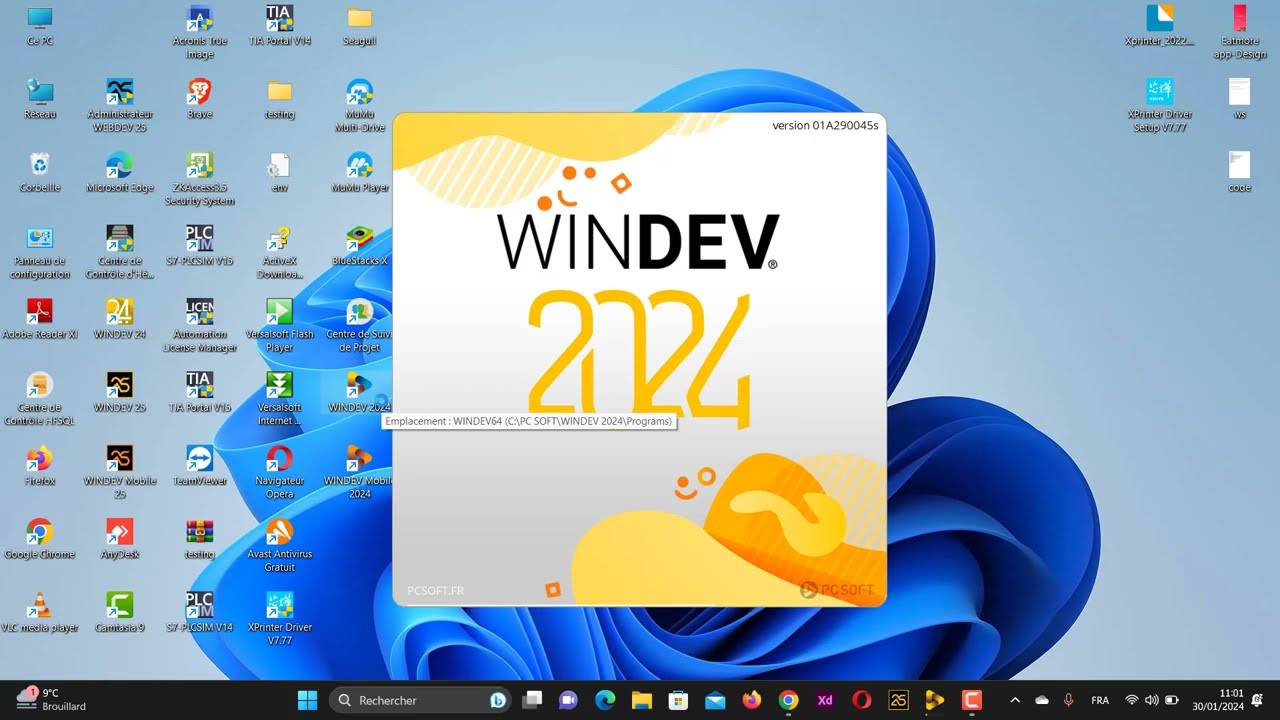
Task: Select the Microsoft Edge desktop icon
Action: [x=120, y=172]
